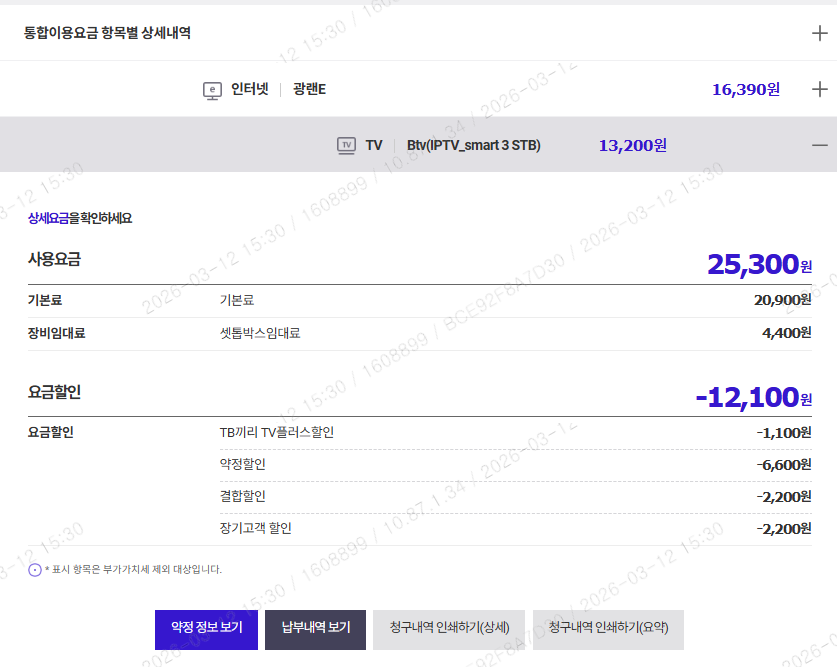Click the internet monitor icon beside 인터넷

(x=212, y=90)
